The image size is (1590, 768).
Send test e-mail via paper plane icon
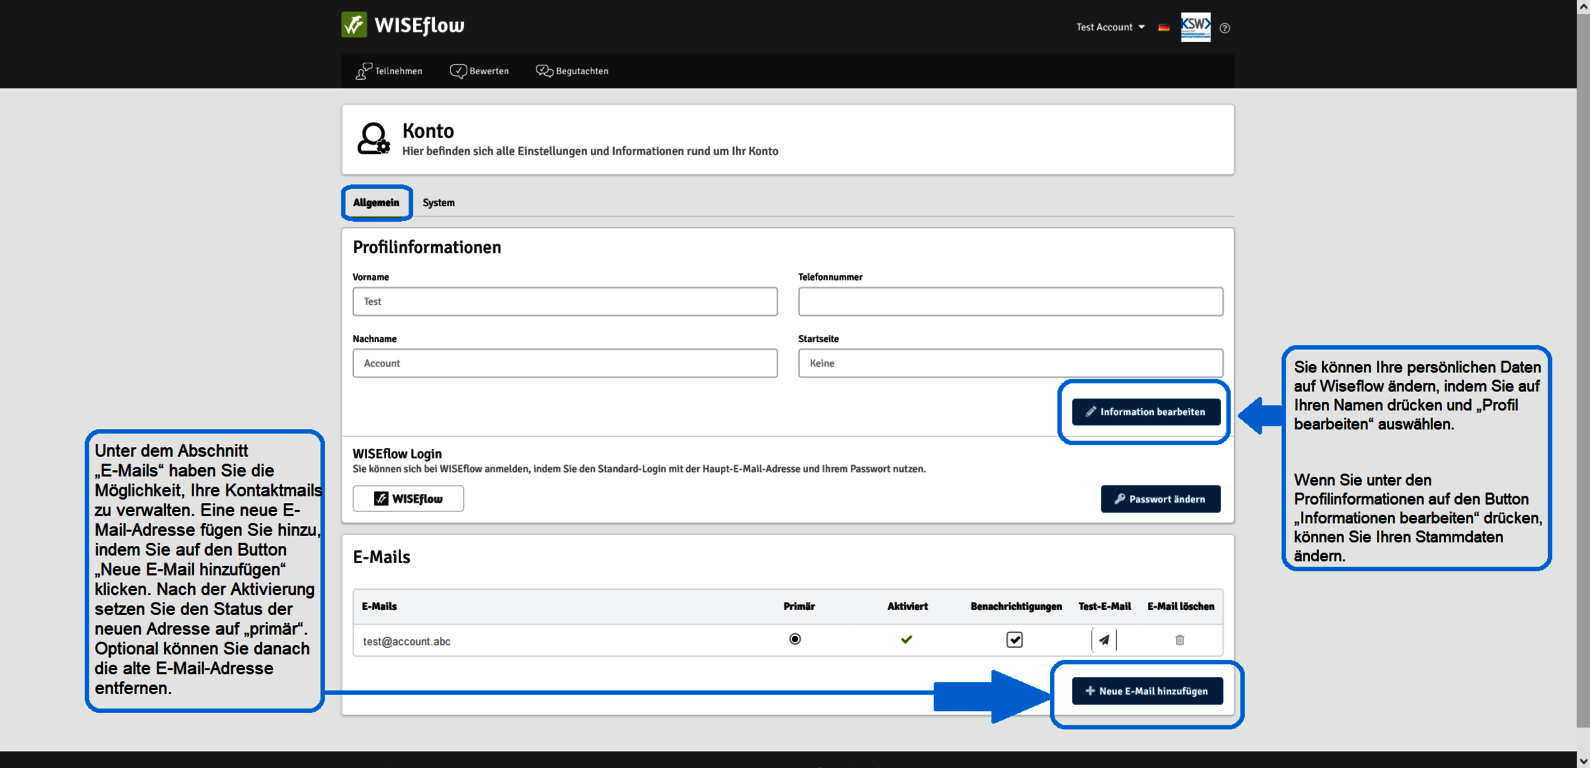(1104, 640)
